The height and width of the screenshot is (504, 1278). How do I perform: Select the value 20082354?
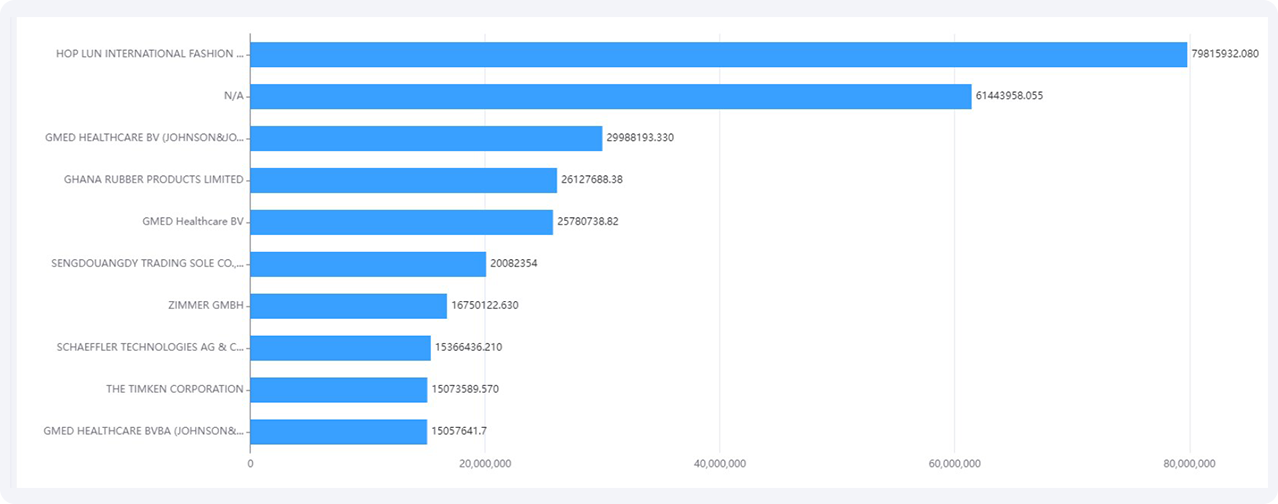tap(514, 264)
